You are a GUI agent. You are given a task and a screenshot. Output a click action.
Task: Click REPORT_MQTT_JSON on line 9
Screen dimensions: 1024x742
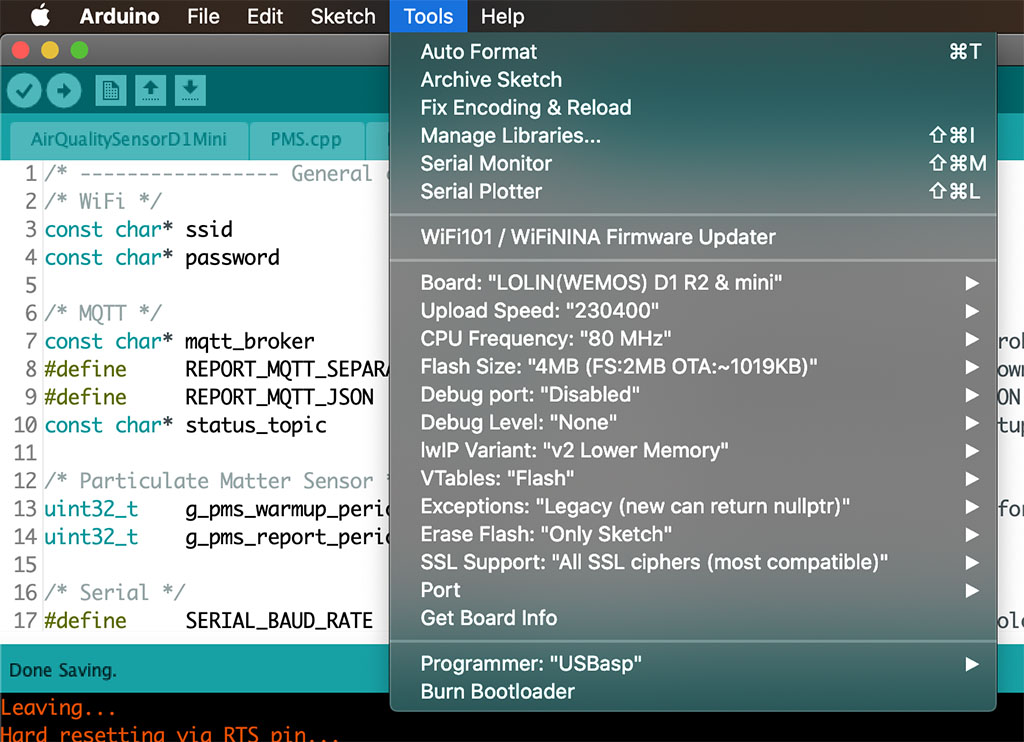tap(280, 398)
